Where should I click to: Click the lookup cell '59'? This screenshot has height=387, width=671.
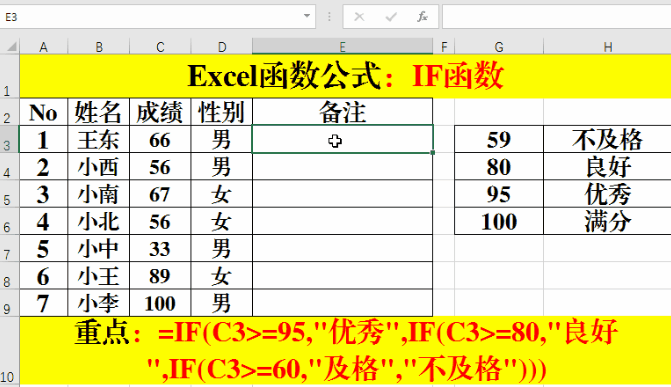click(x=499, y=139)
